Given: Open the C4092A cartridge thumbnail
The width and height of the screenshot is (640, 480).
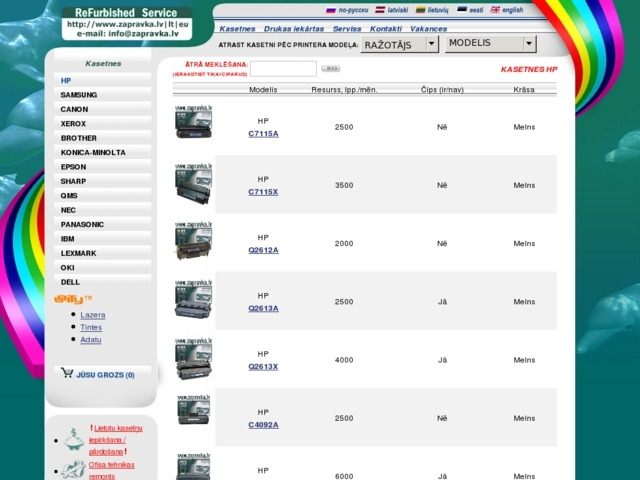Looking at the screenshot, I should point(193,410).
